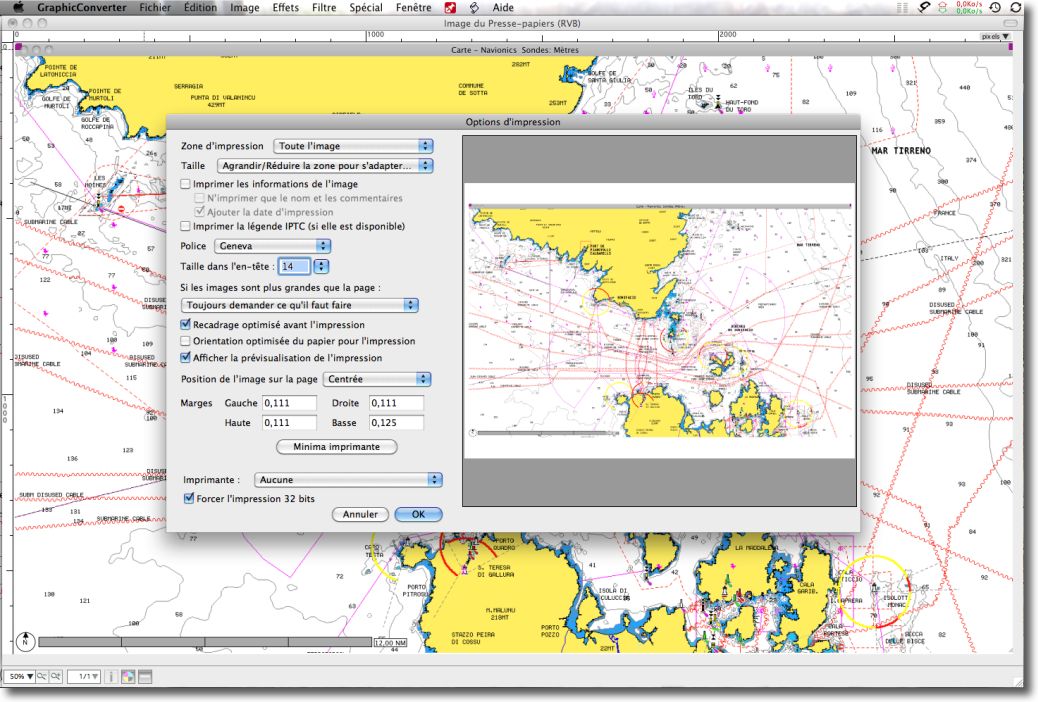Click the Haute margin input field

click(x=289, y=423)
